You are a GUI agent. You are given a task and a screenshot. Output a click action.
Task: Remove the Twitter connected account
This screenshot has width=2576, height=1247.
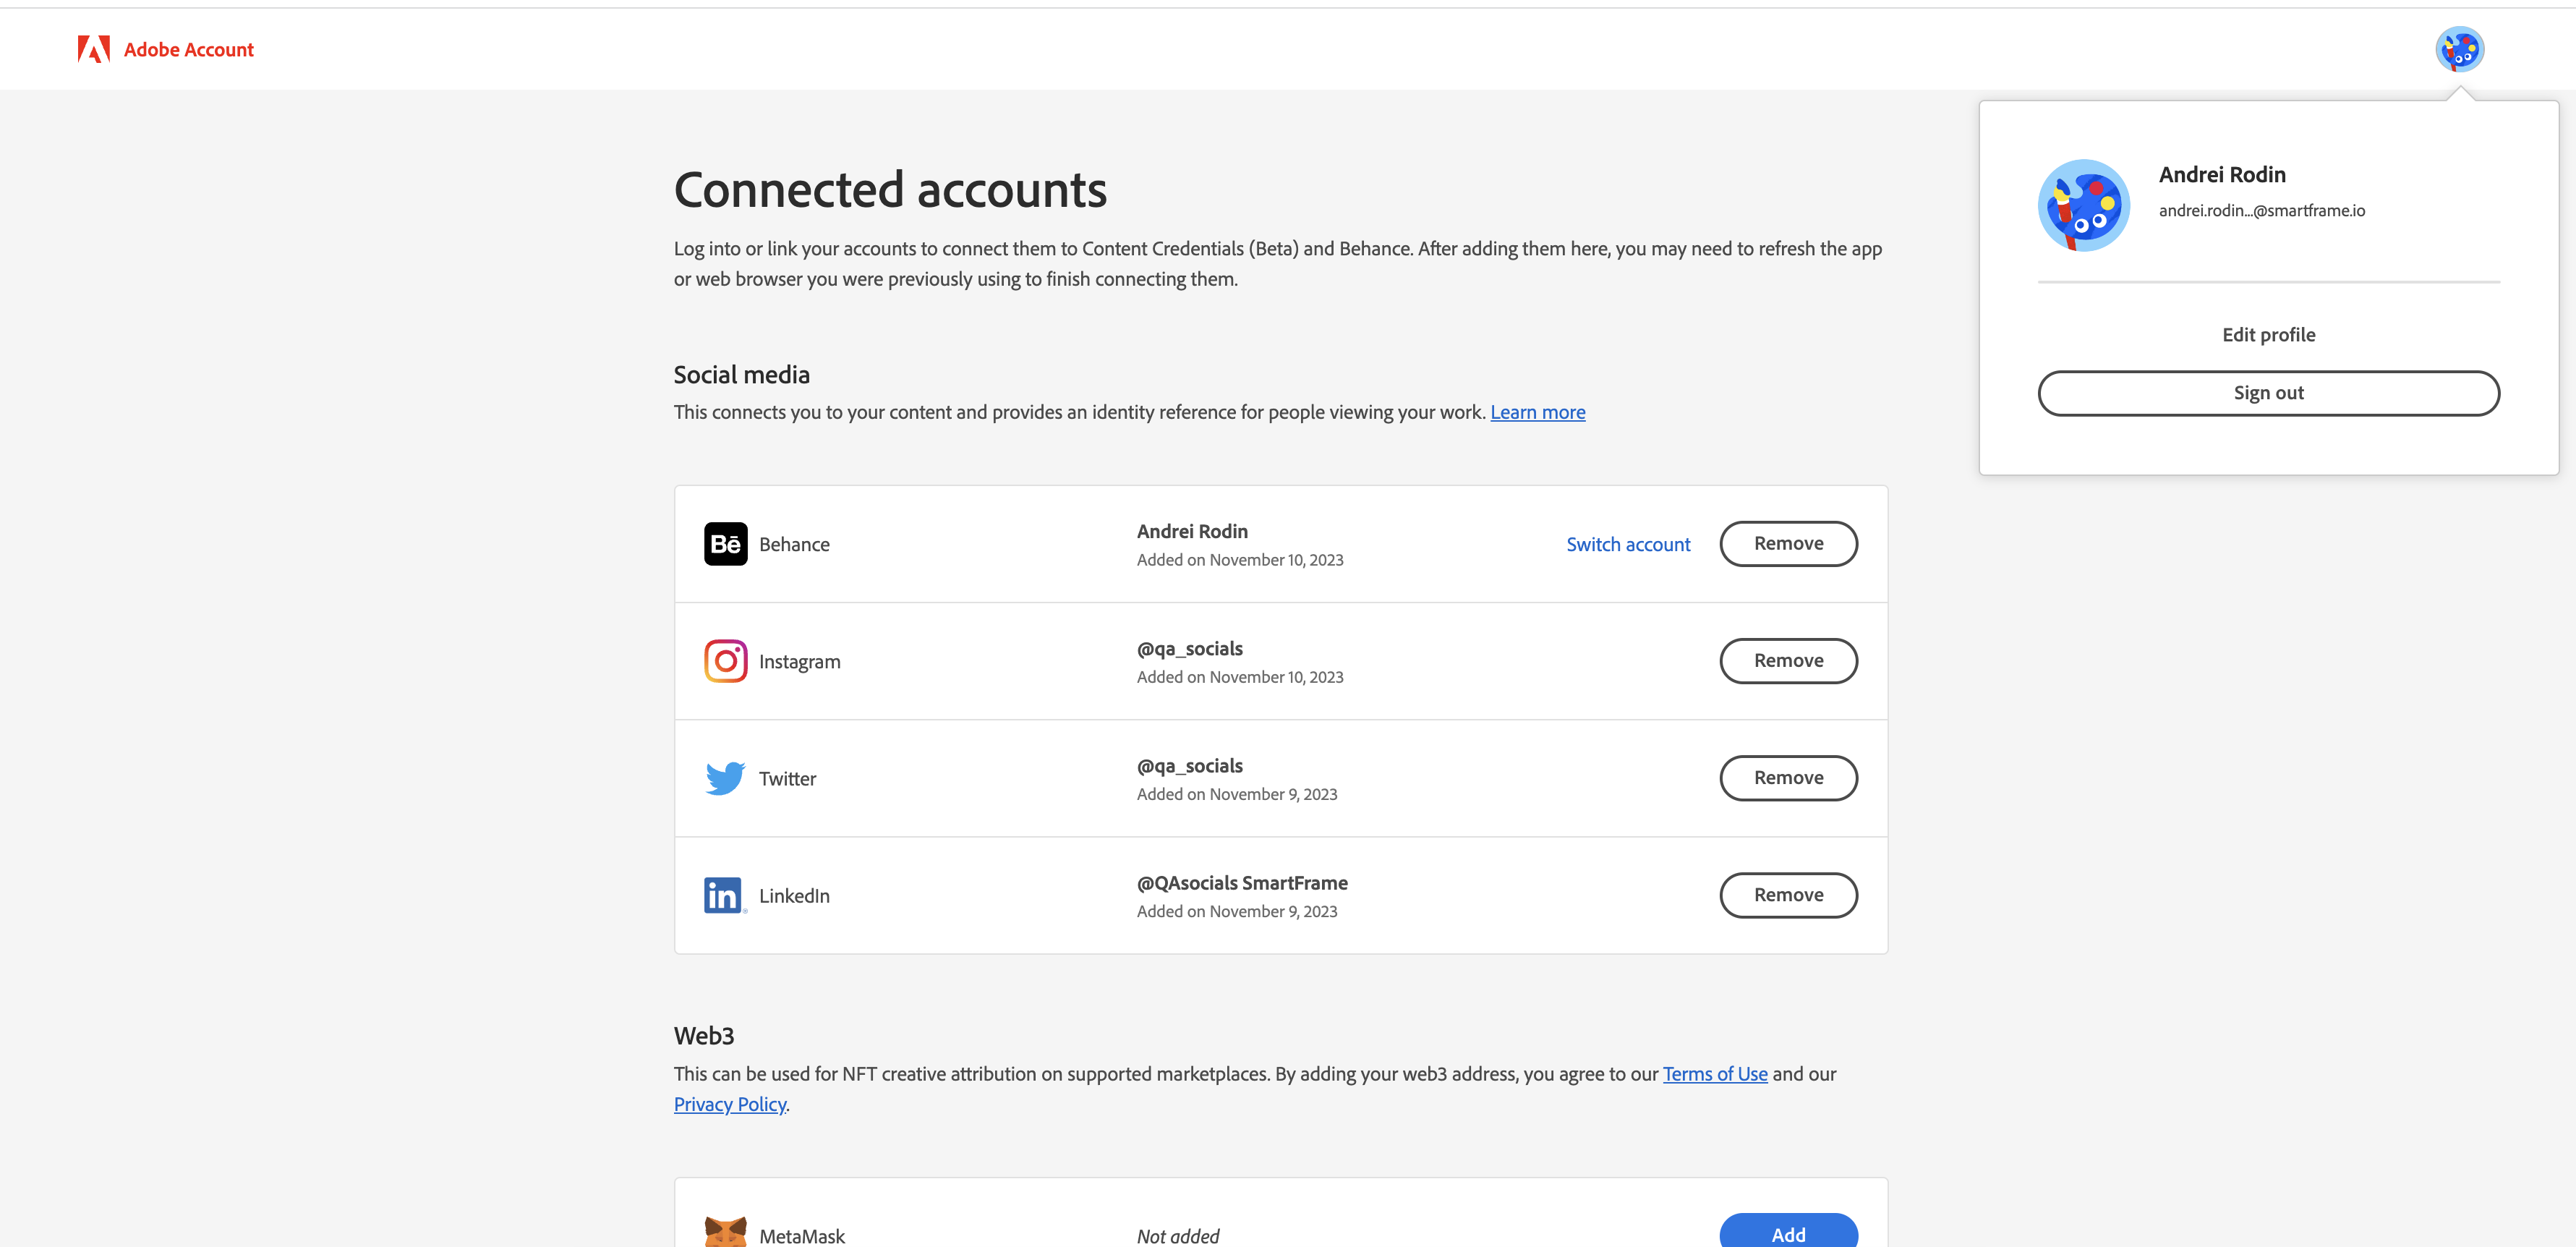pyautogui.click(x=1787, y=778)
